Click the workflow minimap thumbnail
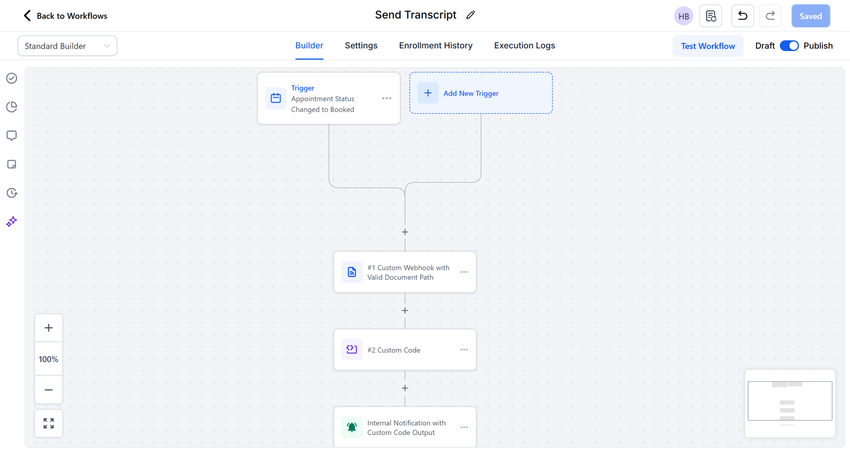 click(x=790, y=403)
